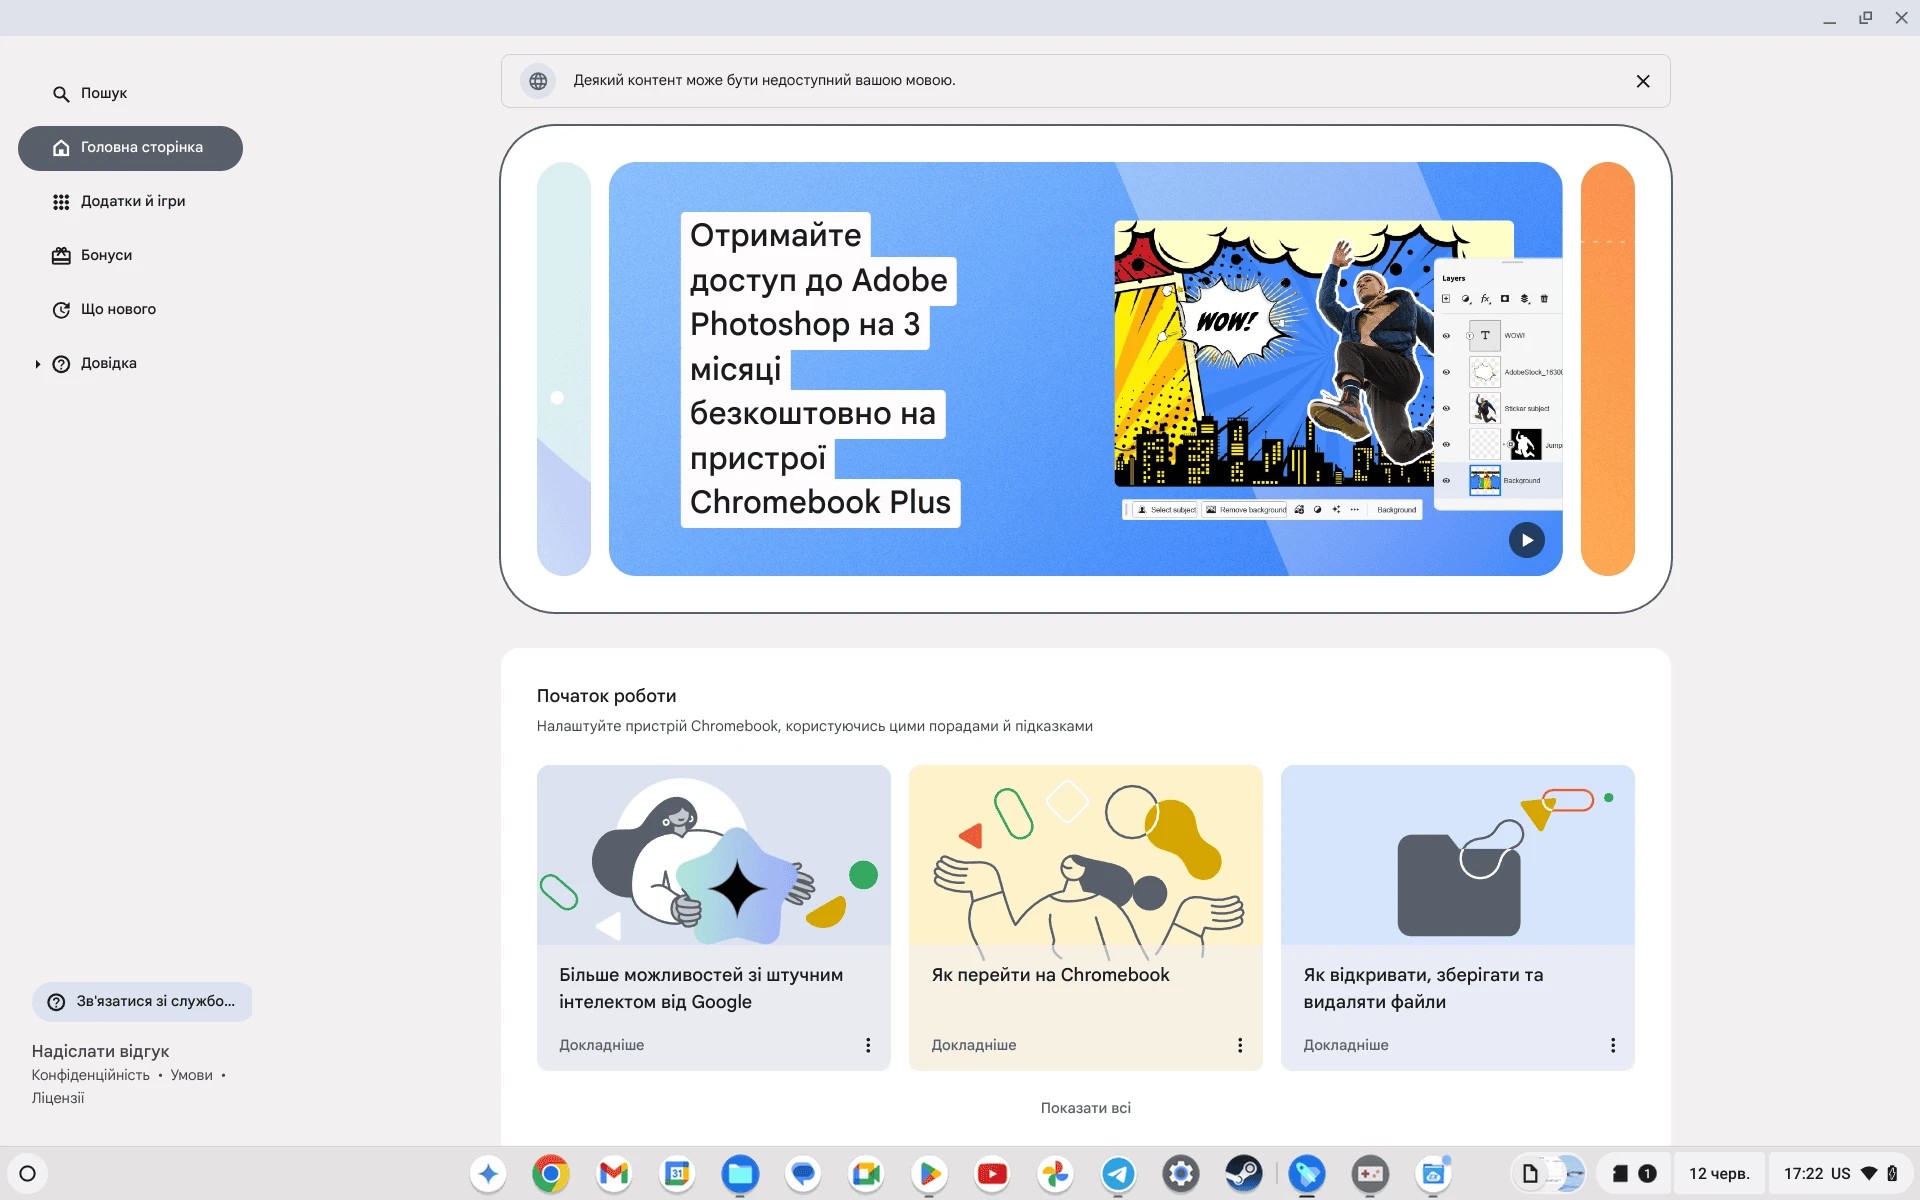Open Google Play Store from the shelf
The height and width of the screenshot is (1200, 1920).
pos(929,1174)
